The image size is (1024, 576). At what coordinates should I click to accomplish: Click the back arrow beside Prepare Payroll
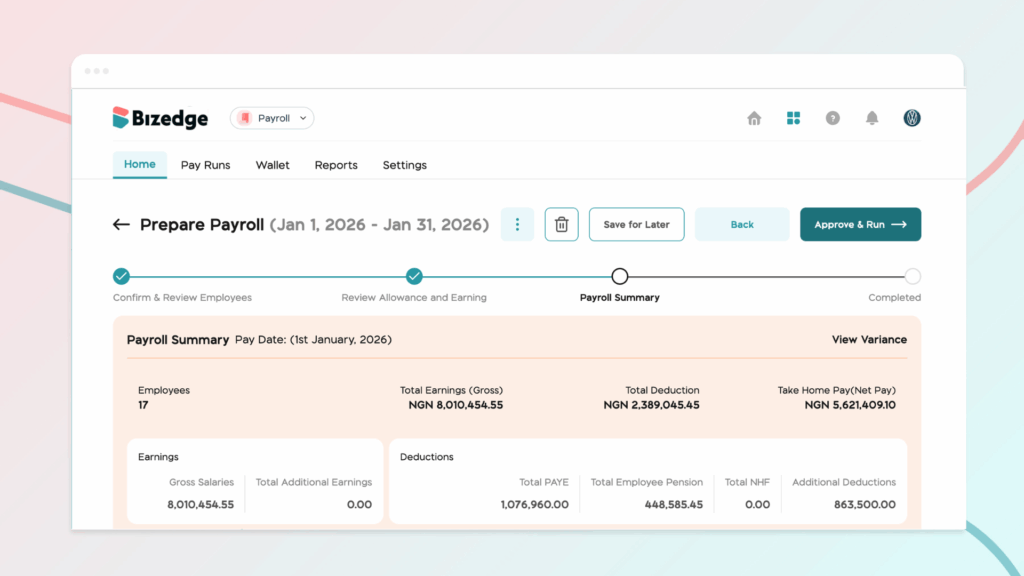click(121, 225)
